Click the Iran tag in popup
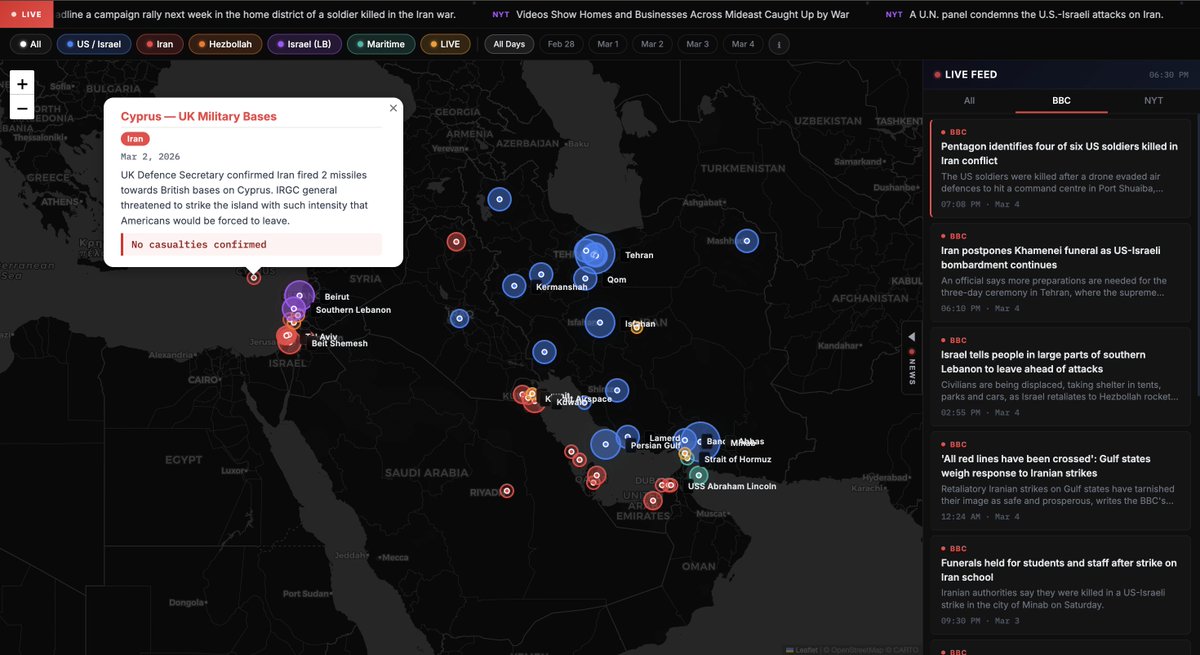The height and width of the screenshot is (655, 1200). point(135,139)
